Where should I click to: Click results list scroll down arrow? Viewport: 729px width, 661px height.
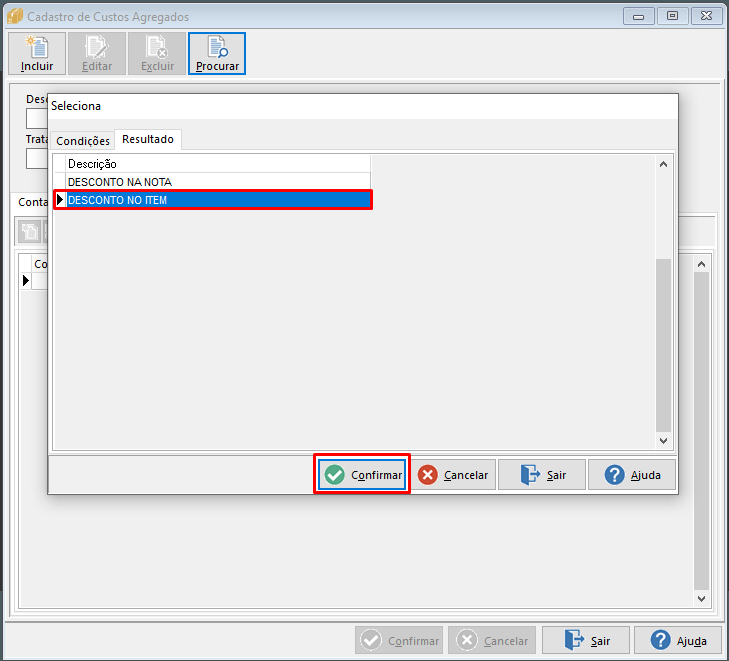pyautogui.click(x=663, y=441)
